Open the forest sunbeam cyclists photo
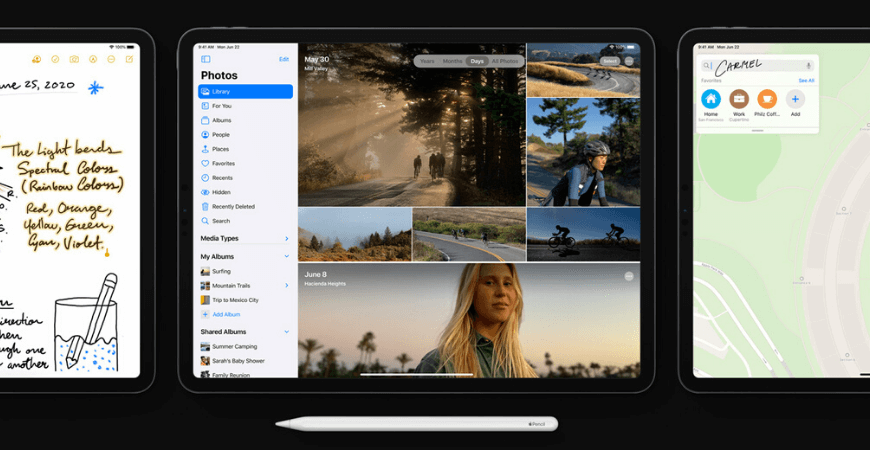This screenshot has width=870, height=450. point(412,125)
